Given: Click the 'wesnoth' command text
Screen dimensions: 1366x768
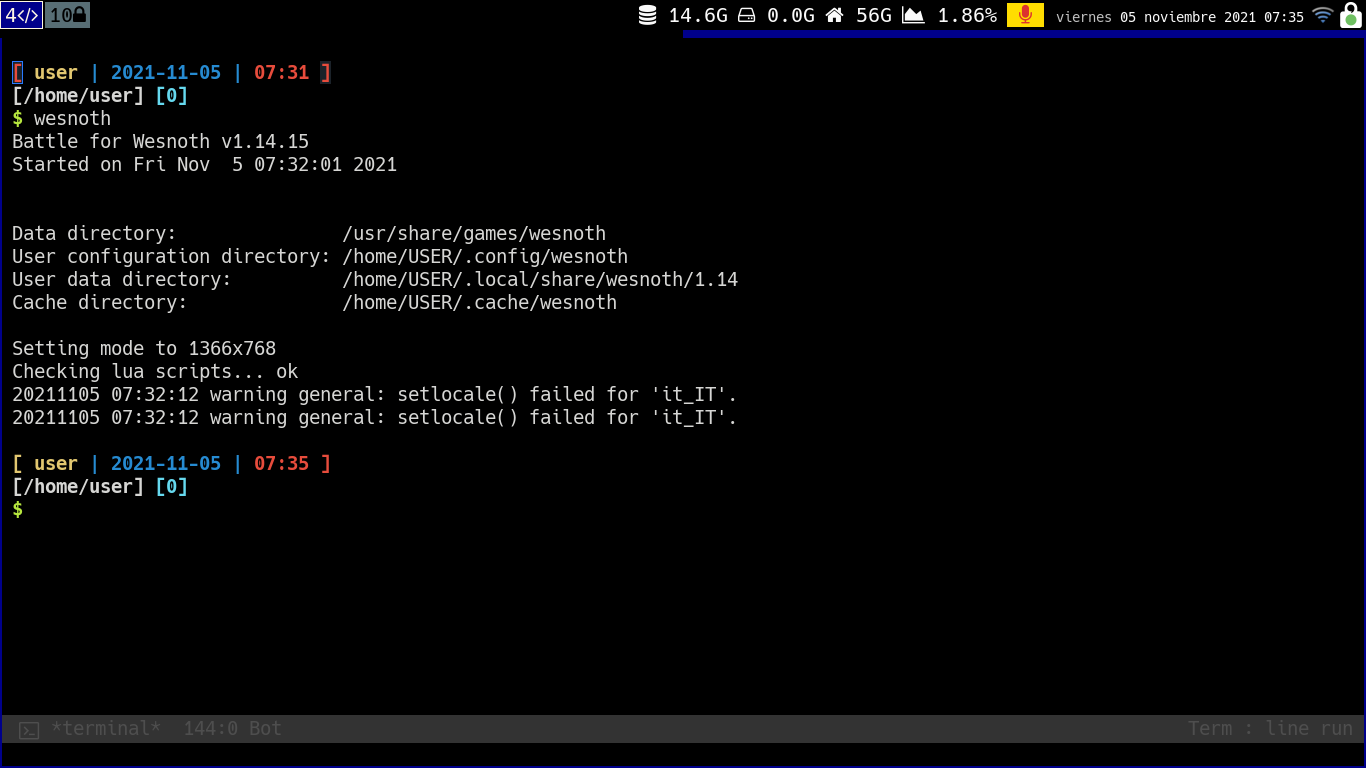Looking at the screenshot, I should (x=72, y=119).
